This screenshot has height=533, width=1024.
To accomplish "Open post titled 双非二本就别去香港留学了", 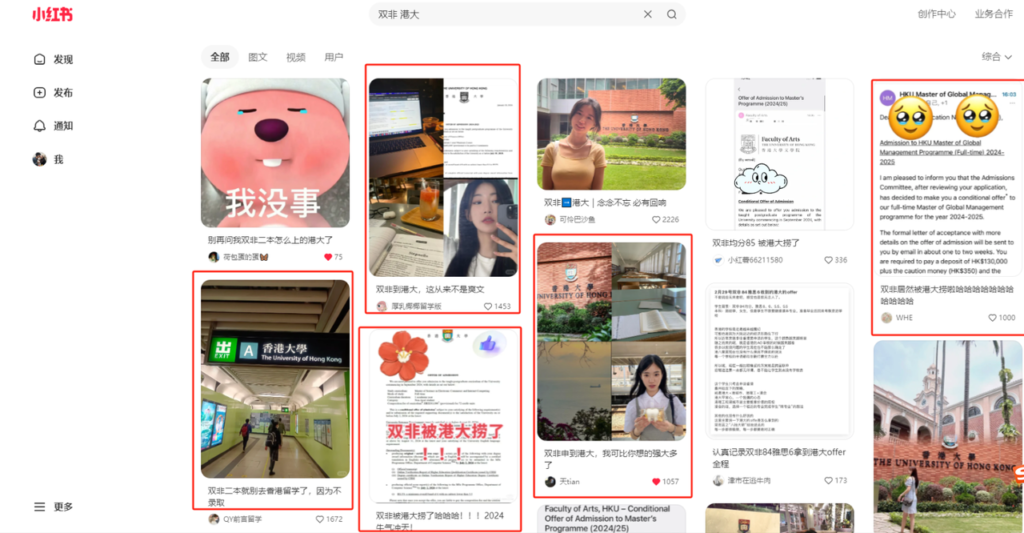I will (x=274, y=497).
